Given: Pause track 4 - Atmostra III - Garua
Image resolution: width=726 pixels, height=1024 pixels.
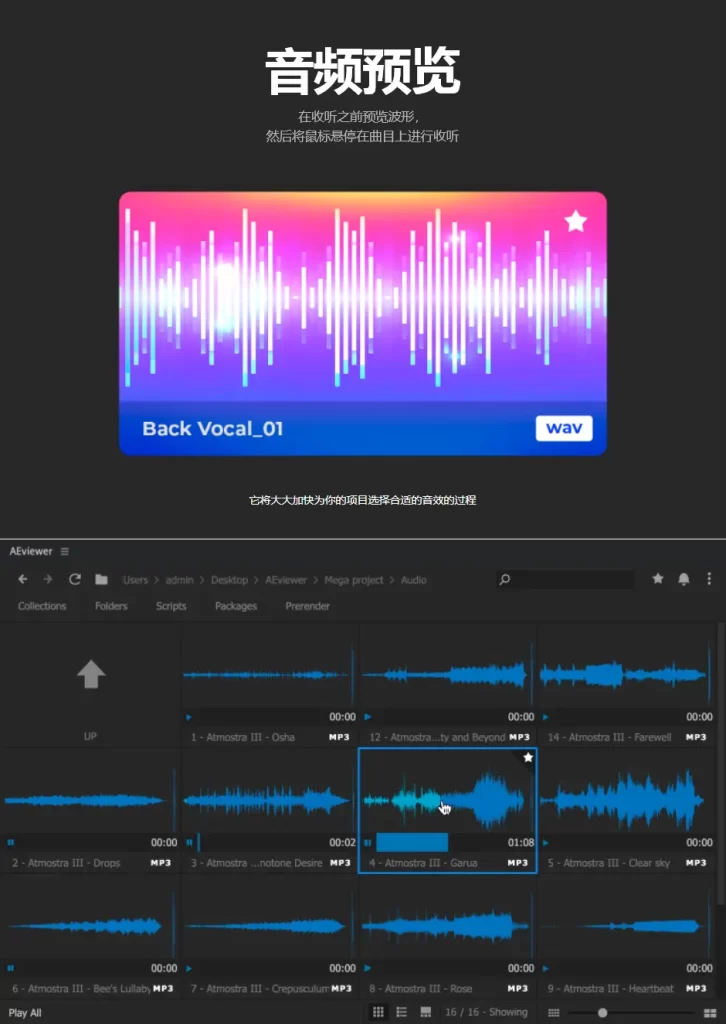Looking at the screenshot, I should [368, 842].
